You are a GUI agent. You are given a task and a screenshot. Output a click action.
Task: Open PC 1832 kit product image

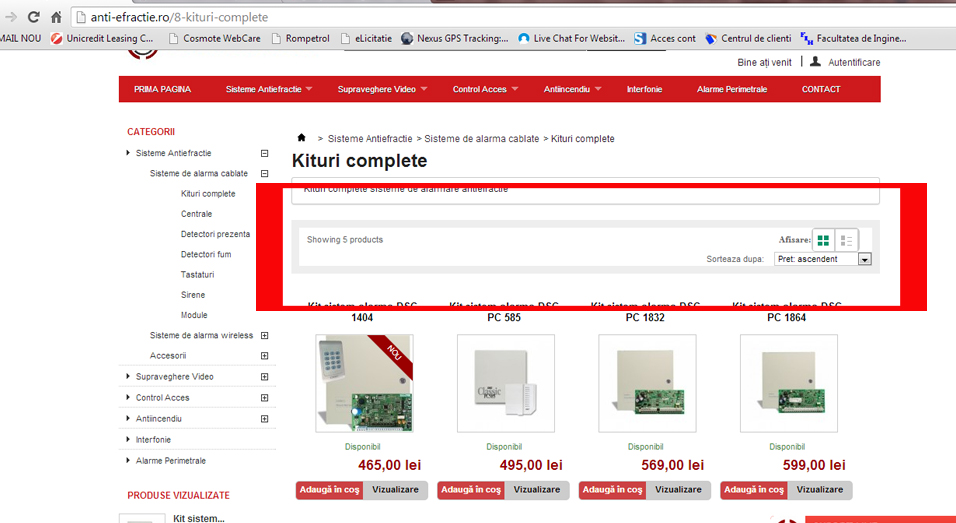pyautogui.click(x=647, y=383)
